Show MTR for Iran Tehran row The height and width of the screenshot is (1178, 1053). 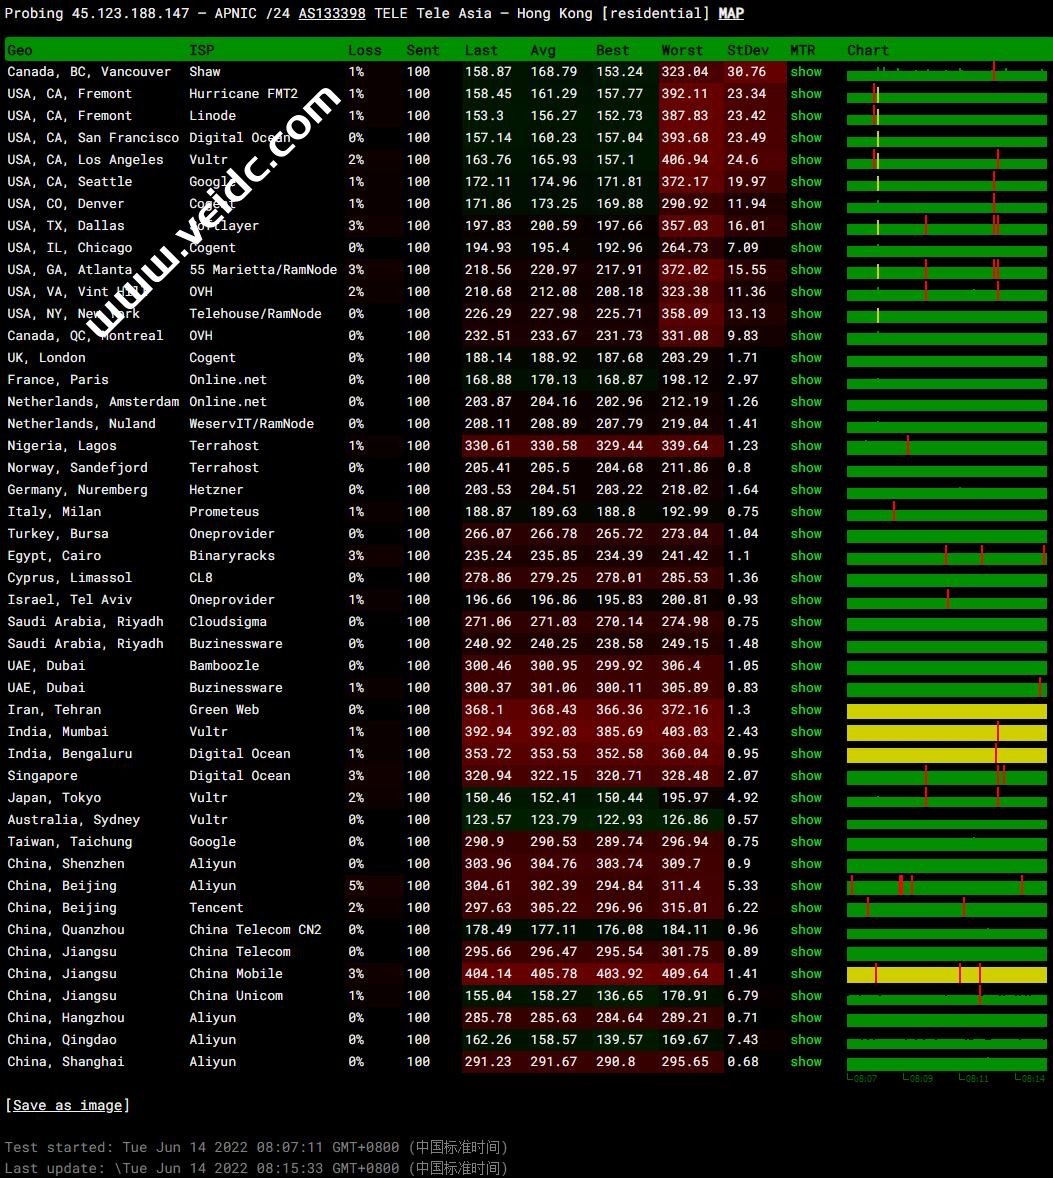(x=806, y=710)
